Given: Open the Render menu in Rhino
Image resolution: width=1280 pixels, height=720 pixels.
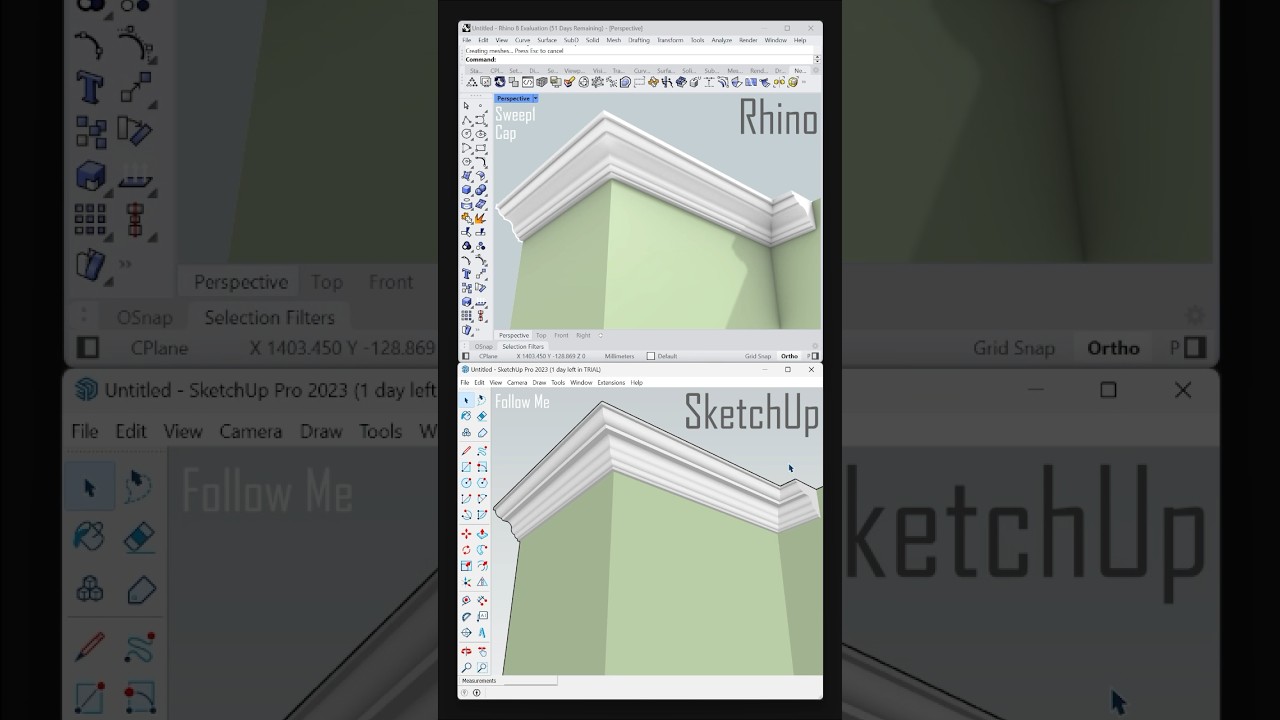Looking at the screenshot, I should coord(748,40).
